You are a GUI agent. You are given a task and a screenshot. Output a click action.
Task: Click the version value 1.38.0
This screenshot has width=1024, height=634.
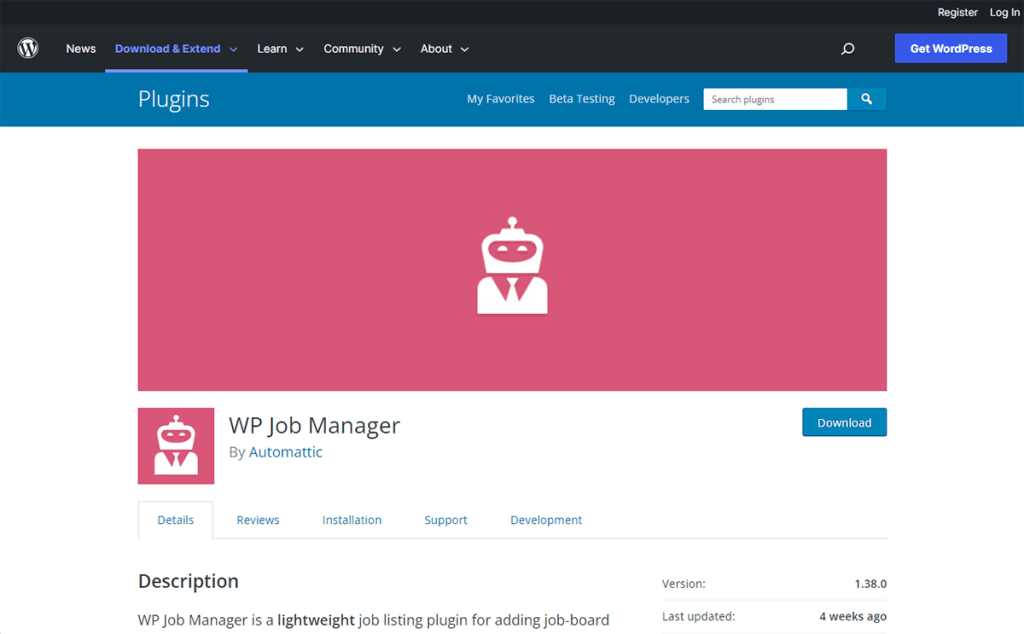point(871,584)
